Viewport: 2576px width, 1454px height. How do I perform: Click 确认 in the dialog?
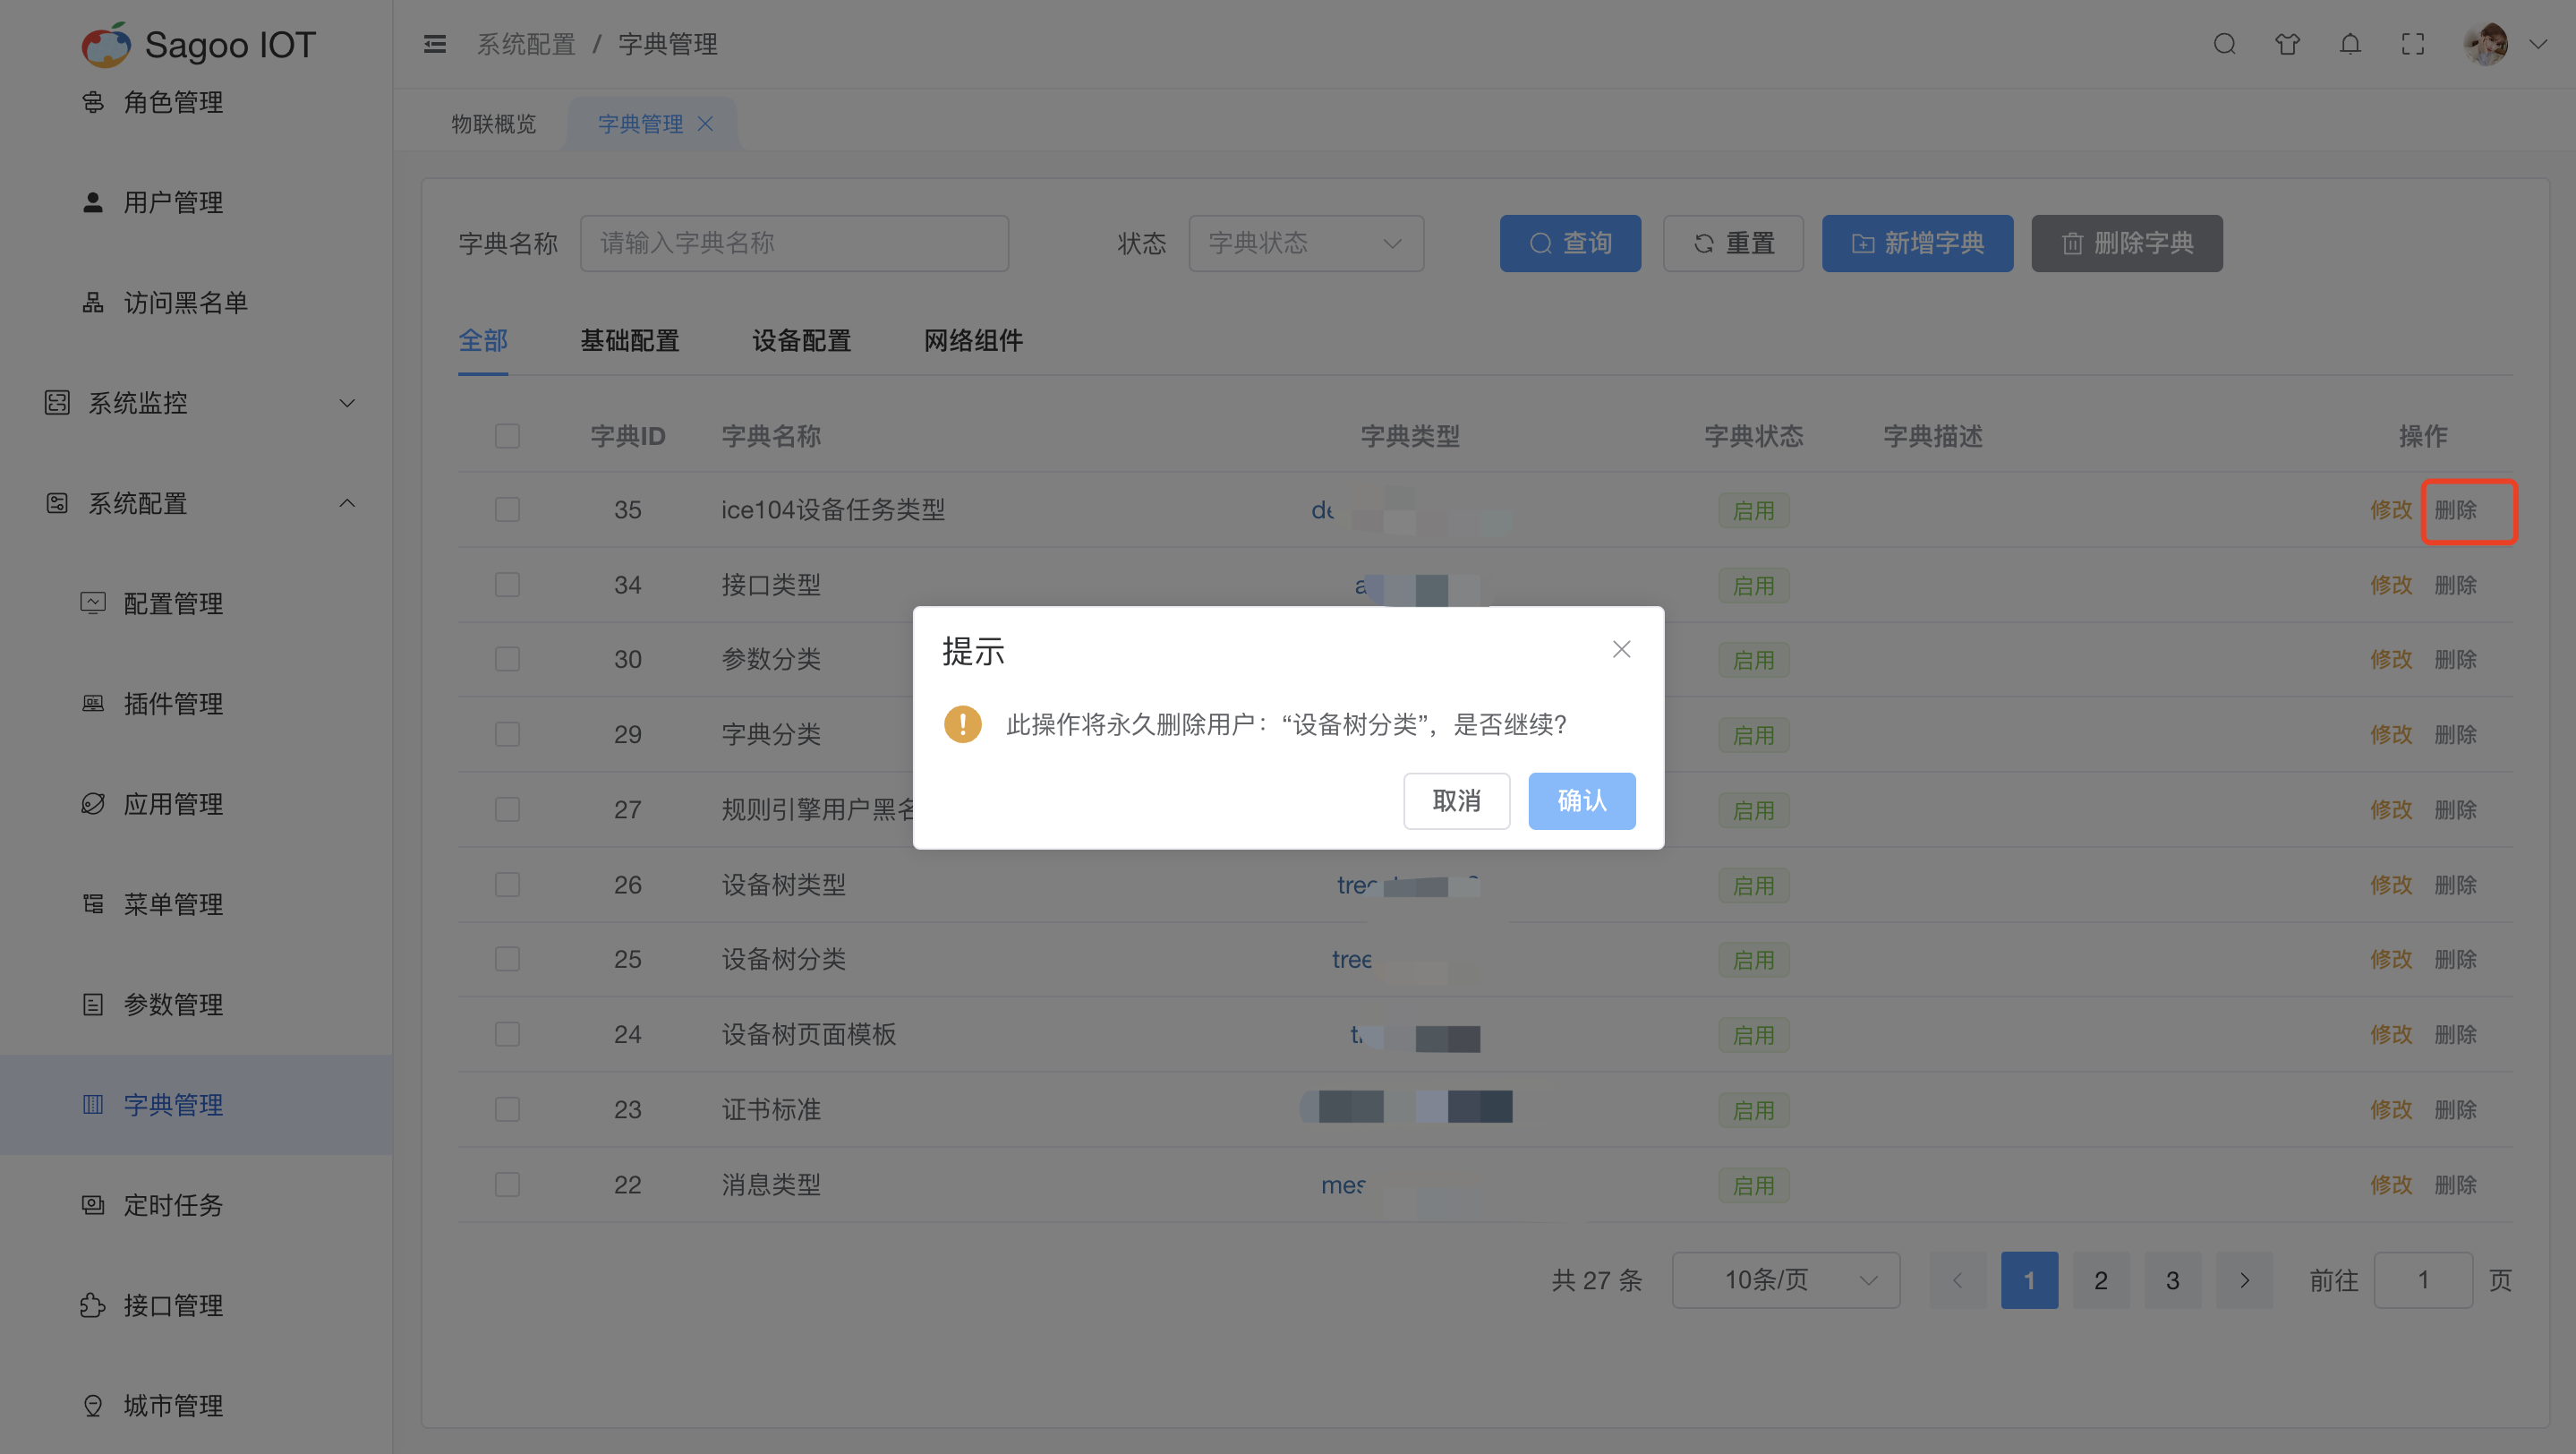click(1582, 800)
